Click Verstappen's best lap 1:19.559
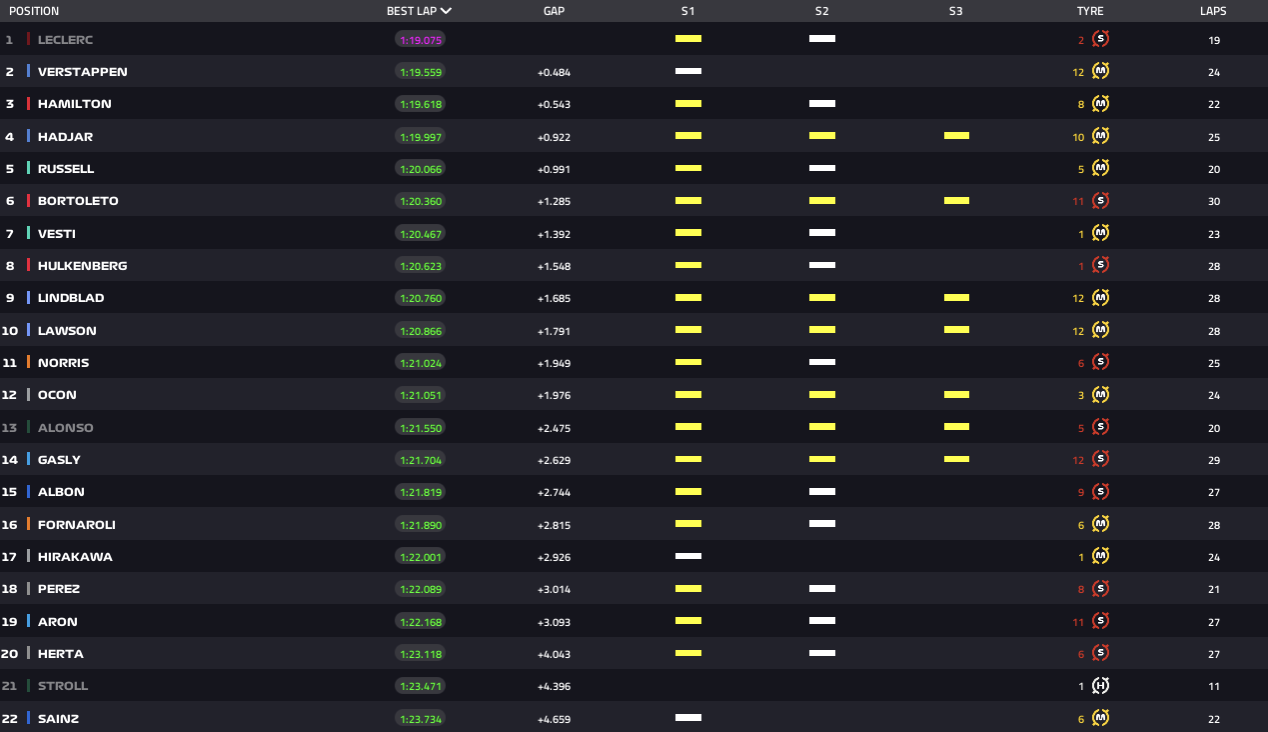 click(x=420, y=72)
